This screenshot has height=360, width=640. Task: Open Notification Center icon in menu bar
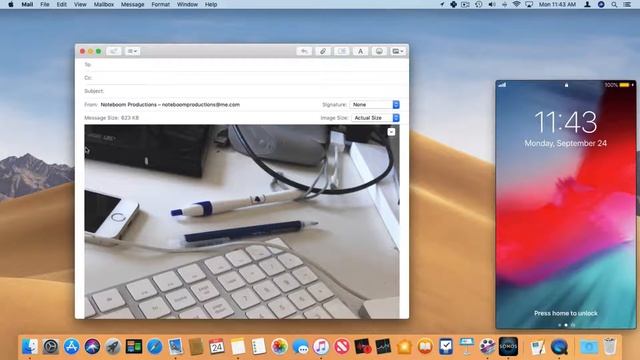627,4
